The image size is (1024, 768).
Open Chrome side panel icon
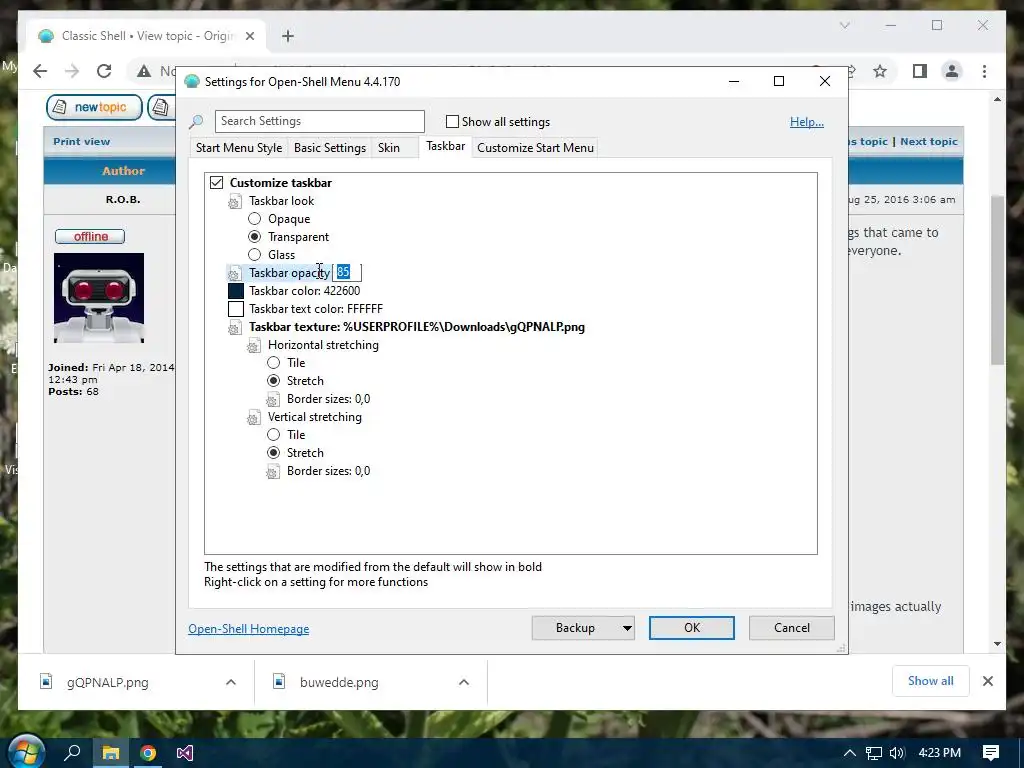920,71
